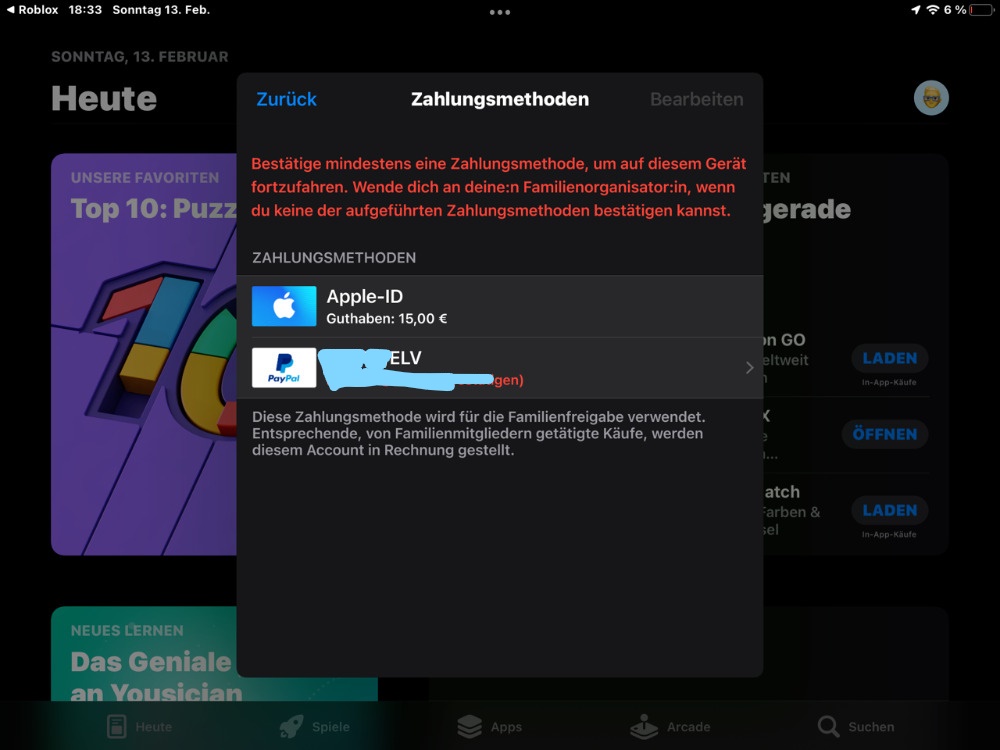Tap the Familienfreigabe explanation footnote
Screen dimensions: 1000x750
point(478,433)
